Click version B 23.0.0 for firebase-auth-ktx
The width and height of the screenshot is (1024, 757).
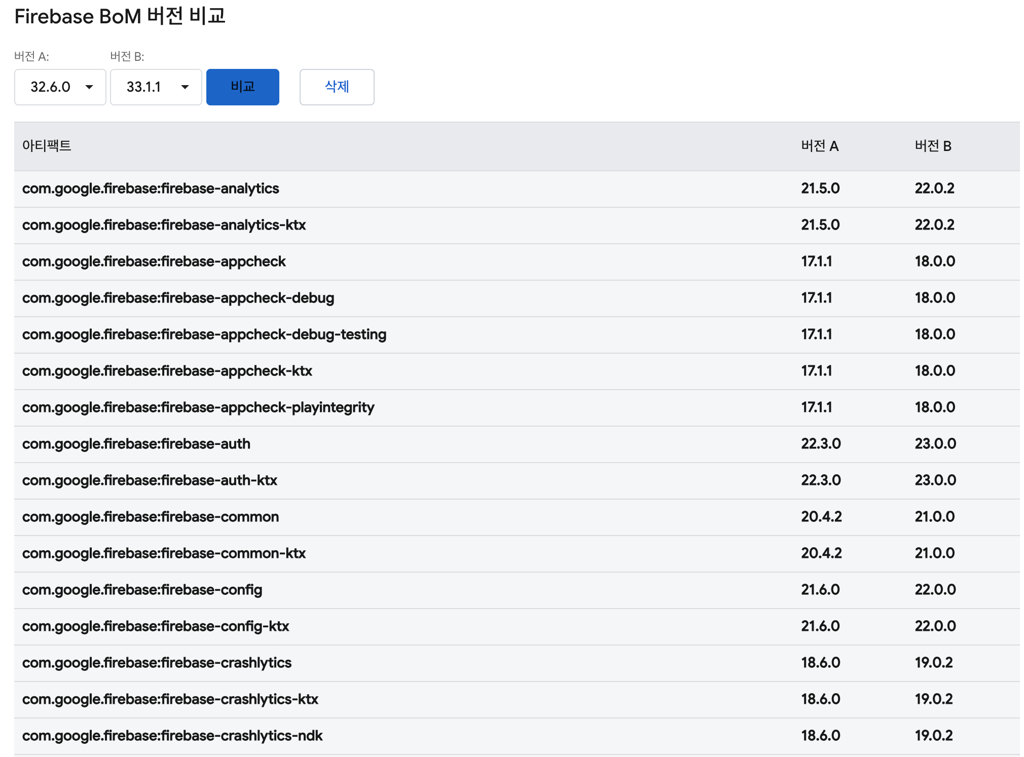point(935,481)
